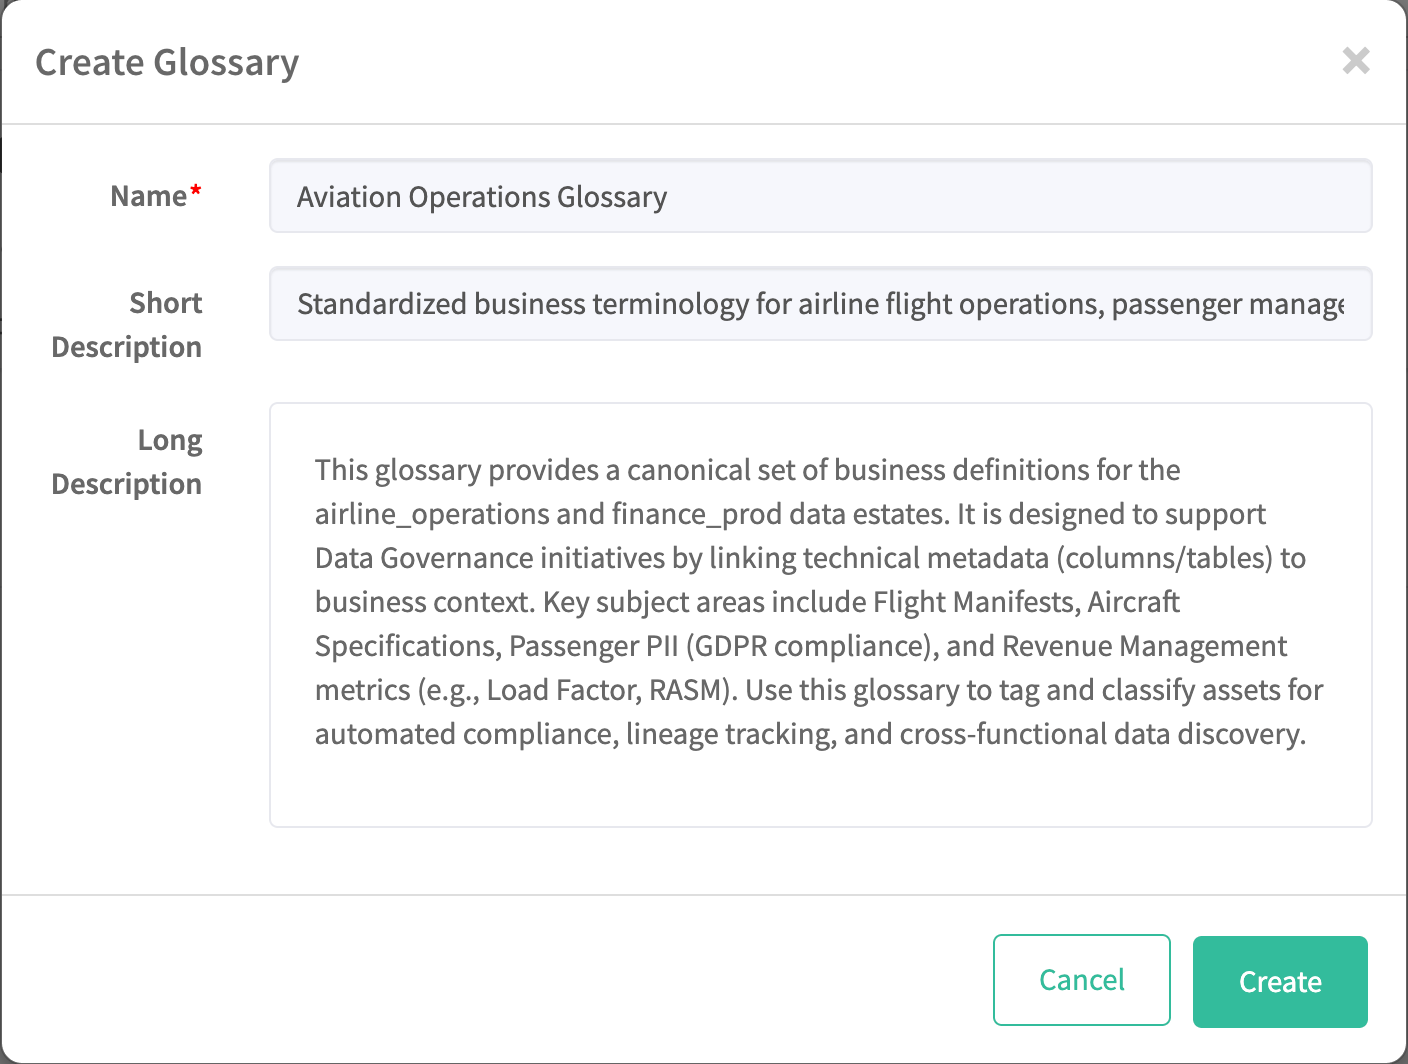Image resolution: width=1408 pixels, height=1064 pixels.
Task: Close the Create Glossary dialog with X
Action: 1355,61
